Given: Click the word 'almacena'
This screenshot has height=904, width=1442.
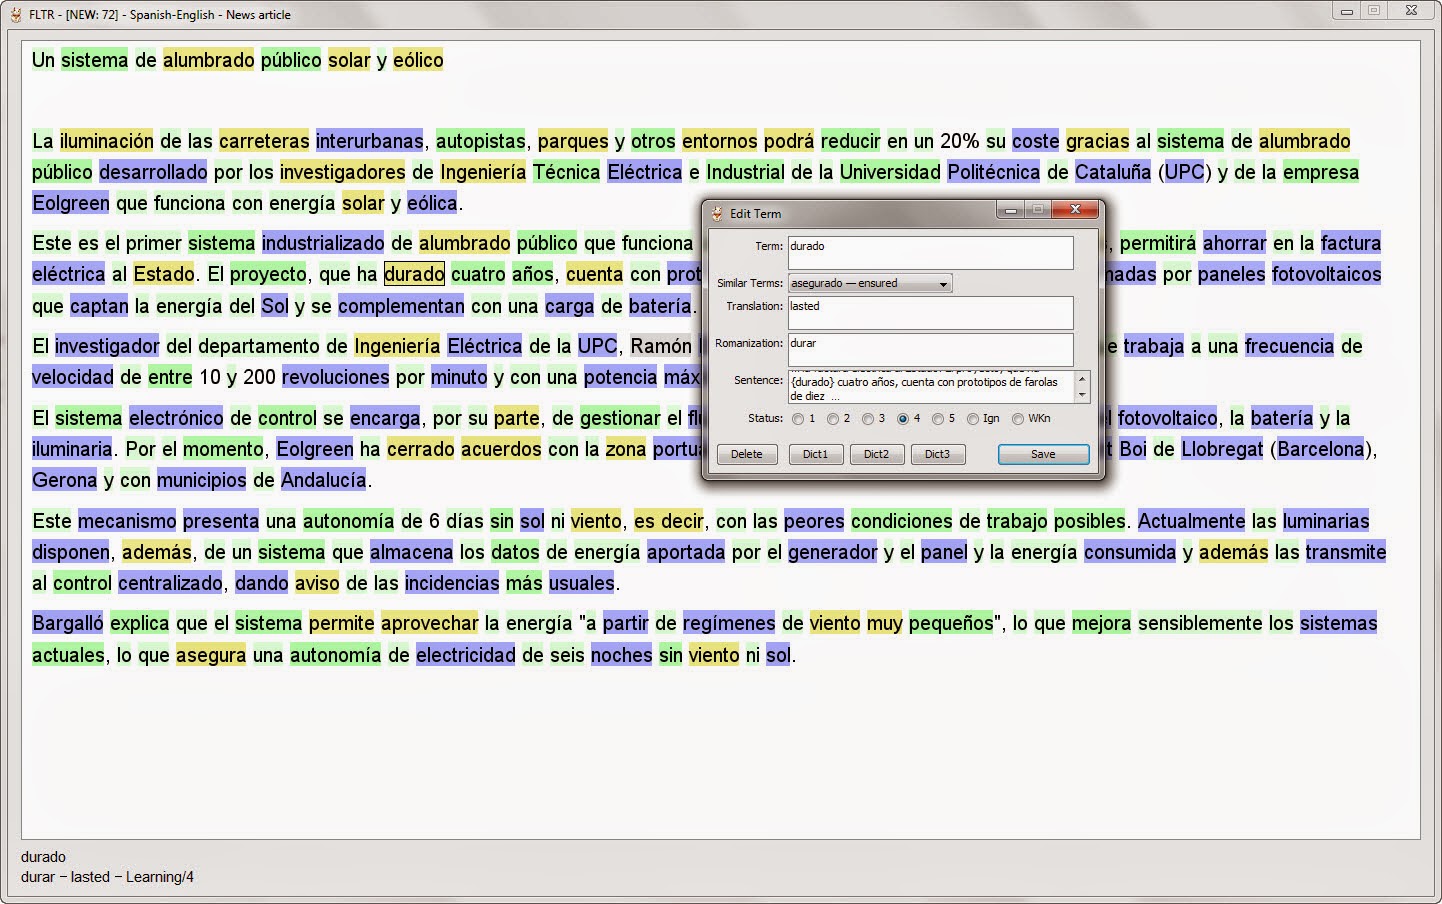Looking at the screenshot, I should coord(412,552).
